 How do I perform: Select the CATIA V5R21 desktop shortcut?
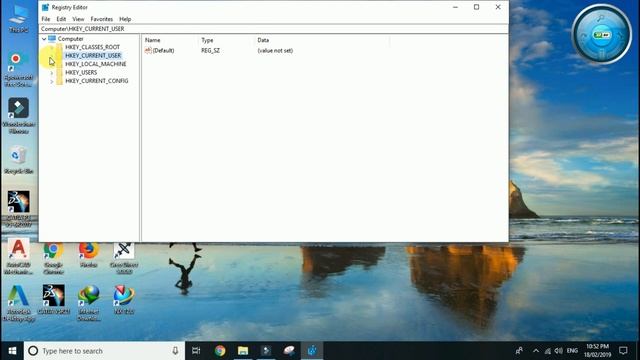53,300
